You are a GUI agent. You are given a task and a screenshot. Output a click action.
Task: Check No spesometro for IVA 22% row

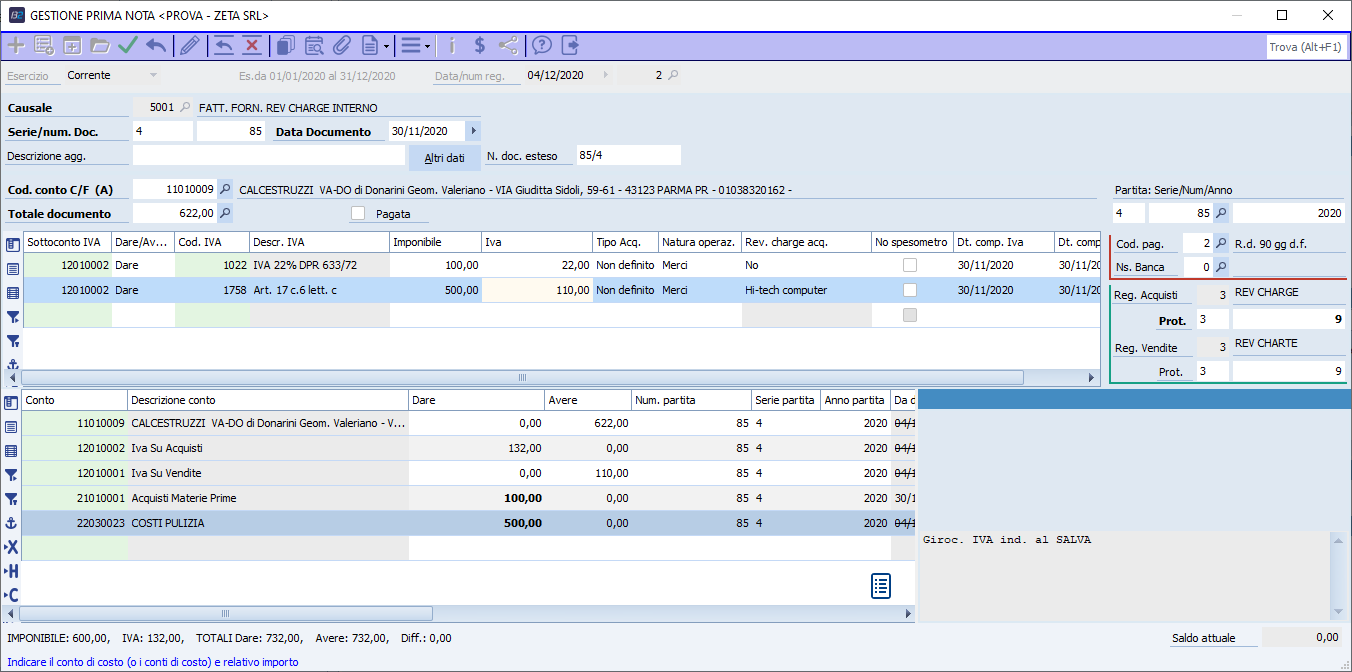(910, 265)
